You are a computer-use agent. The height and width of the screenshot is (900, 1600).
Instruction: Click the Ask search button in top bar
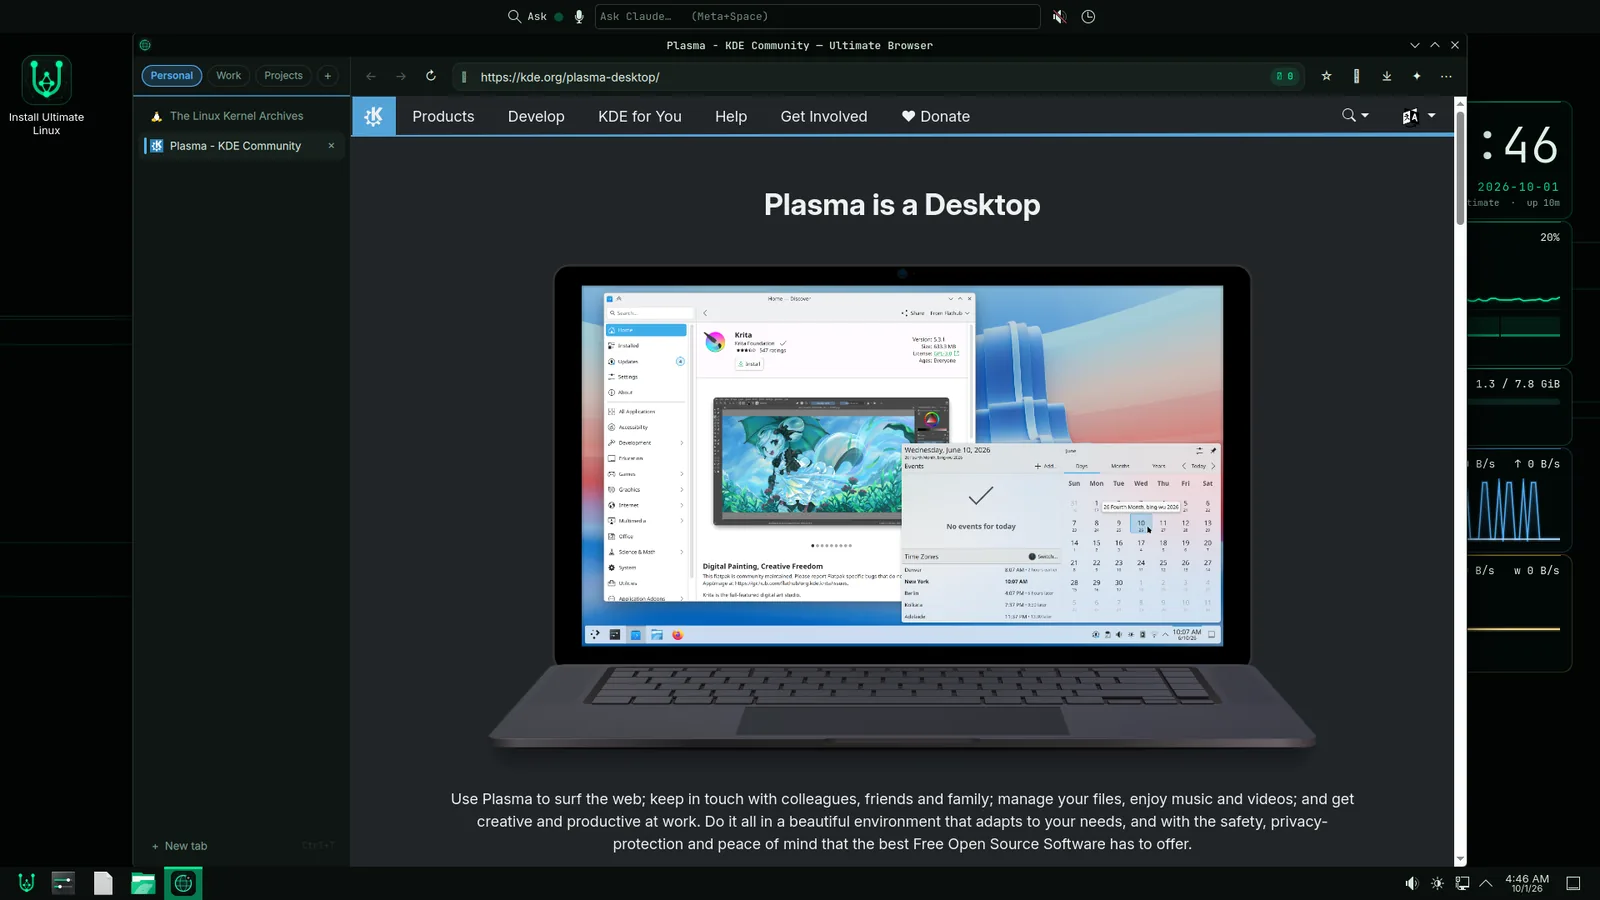[x=527, y=16]
